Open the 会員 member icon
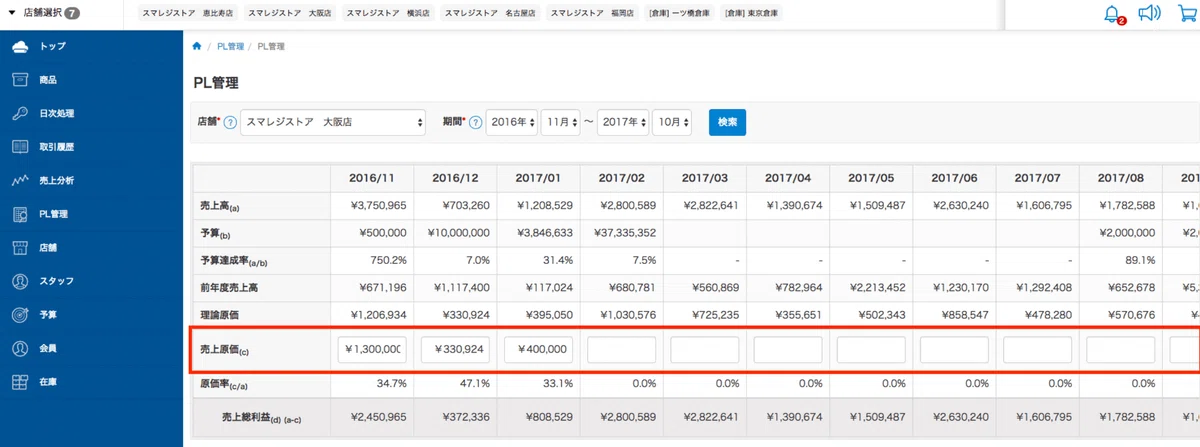1200x447 pixels. [x=20, y=348]
